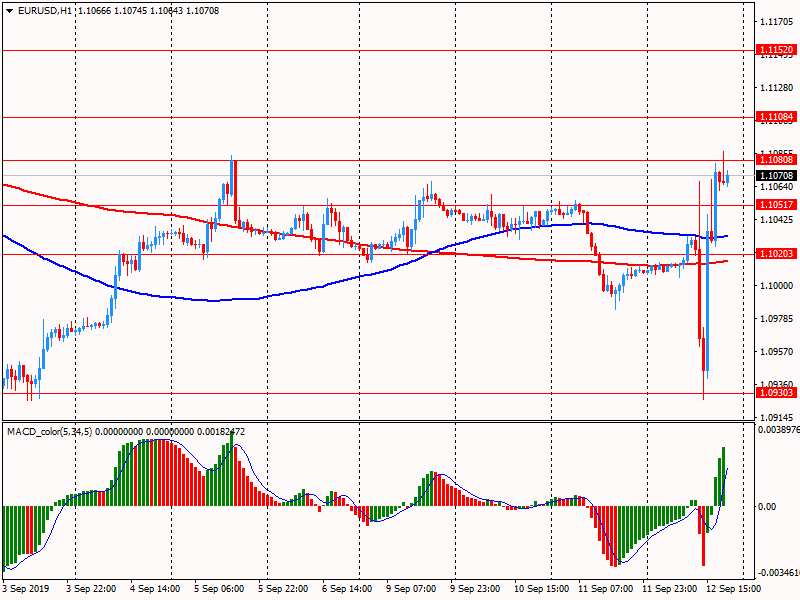Click the lower MACD scale value -0.003461

click(779, 573)
